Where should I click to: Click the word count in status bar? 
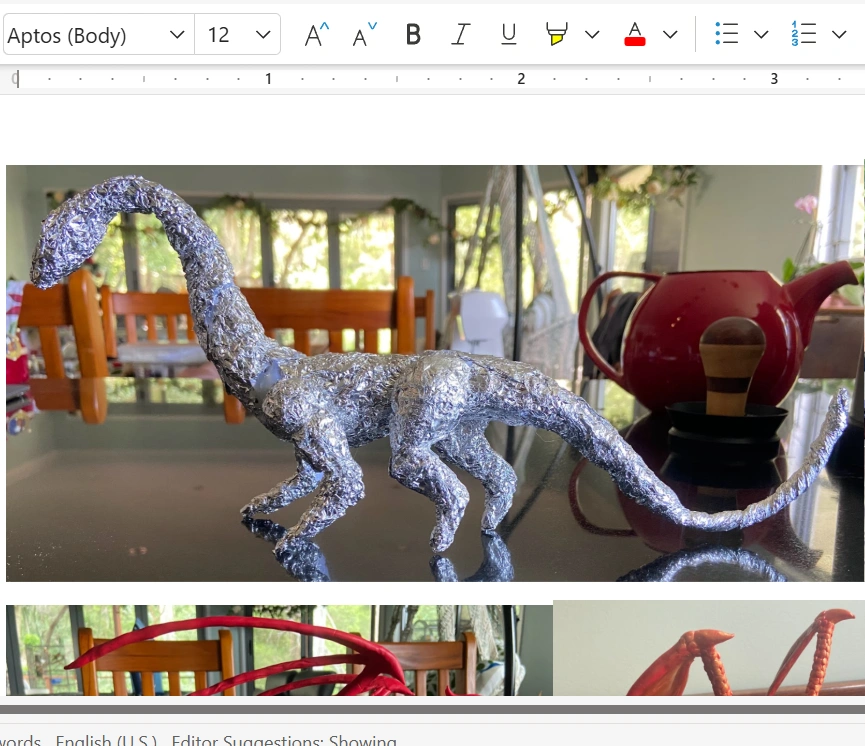point(20,740)
